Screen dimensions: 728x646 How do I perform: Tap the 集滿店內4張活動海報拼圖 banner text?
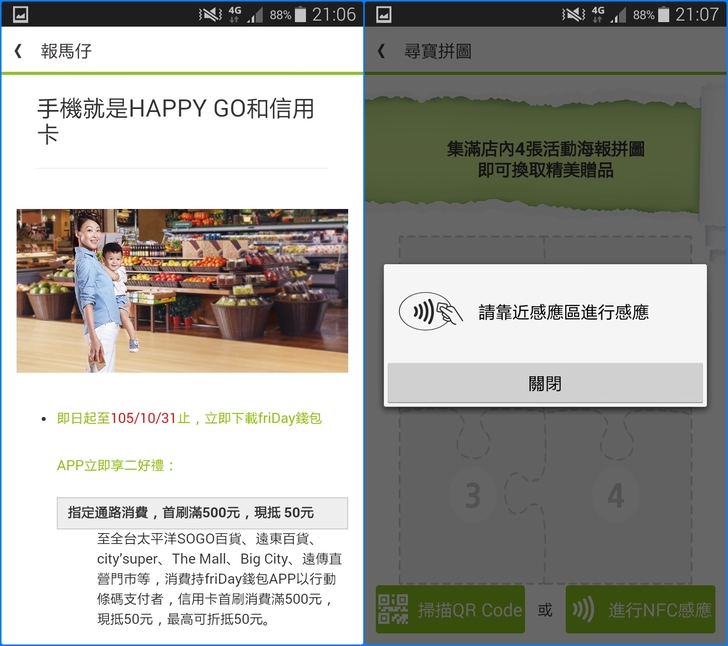(x=546, y=159)
